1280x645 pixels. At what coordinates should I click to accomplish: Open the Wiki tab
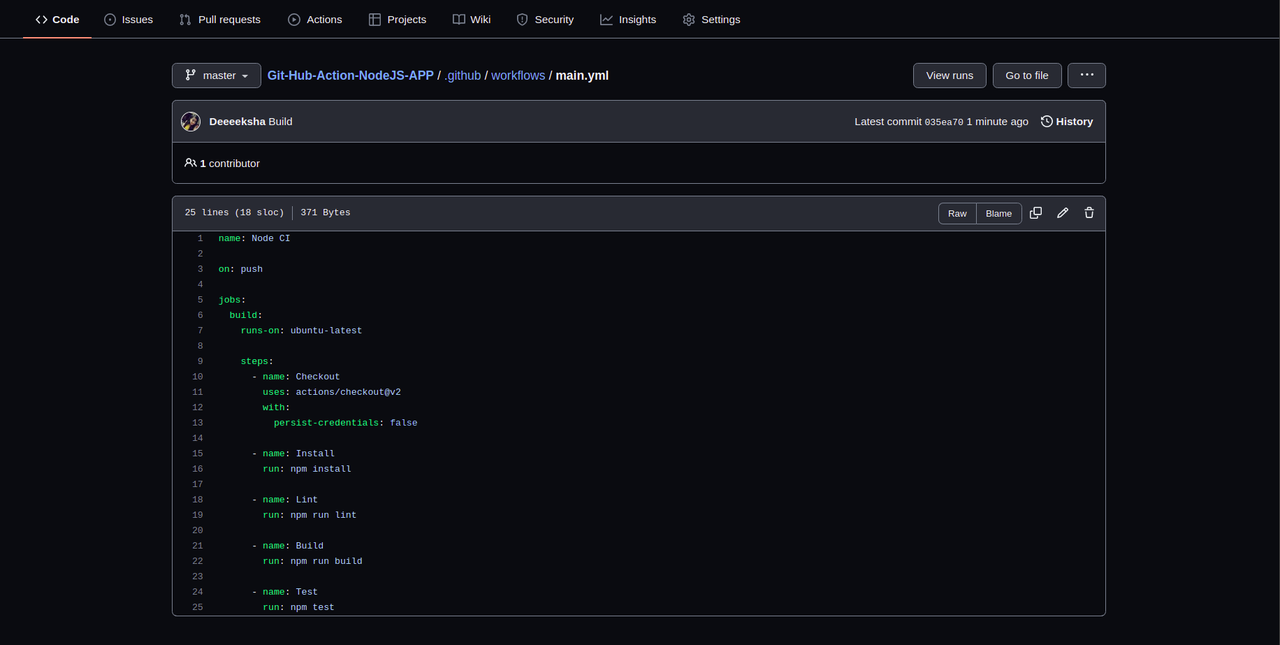pyautogui.click(x=471, y=19)
